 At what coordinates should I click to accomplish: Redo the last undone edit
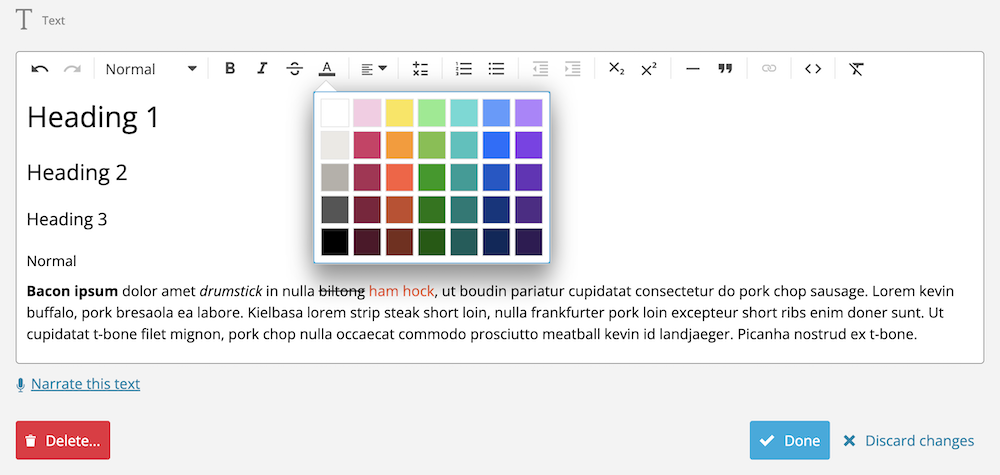72,69
